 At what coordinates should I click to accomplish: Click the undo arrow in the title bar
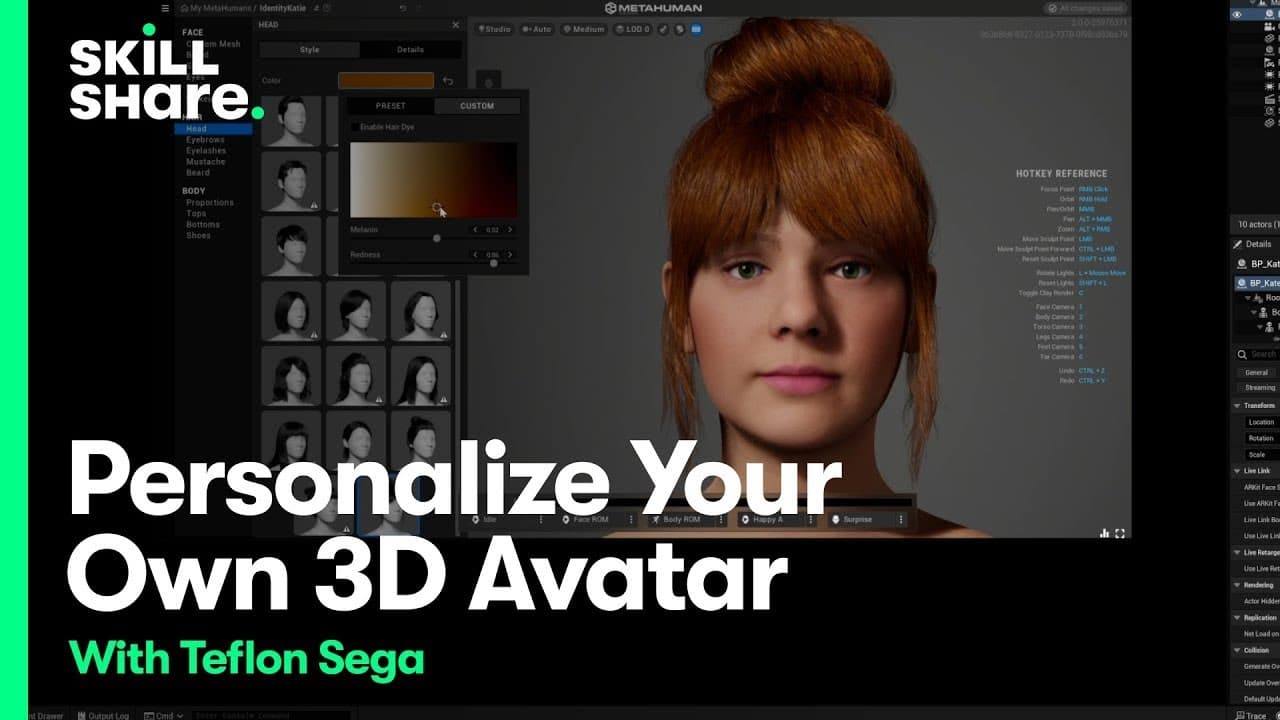[x=403, y=8]
